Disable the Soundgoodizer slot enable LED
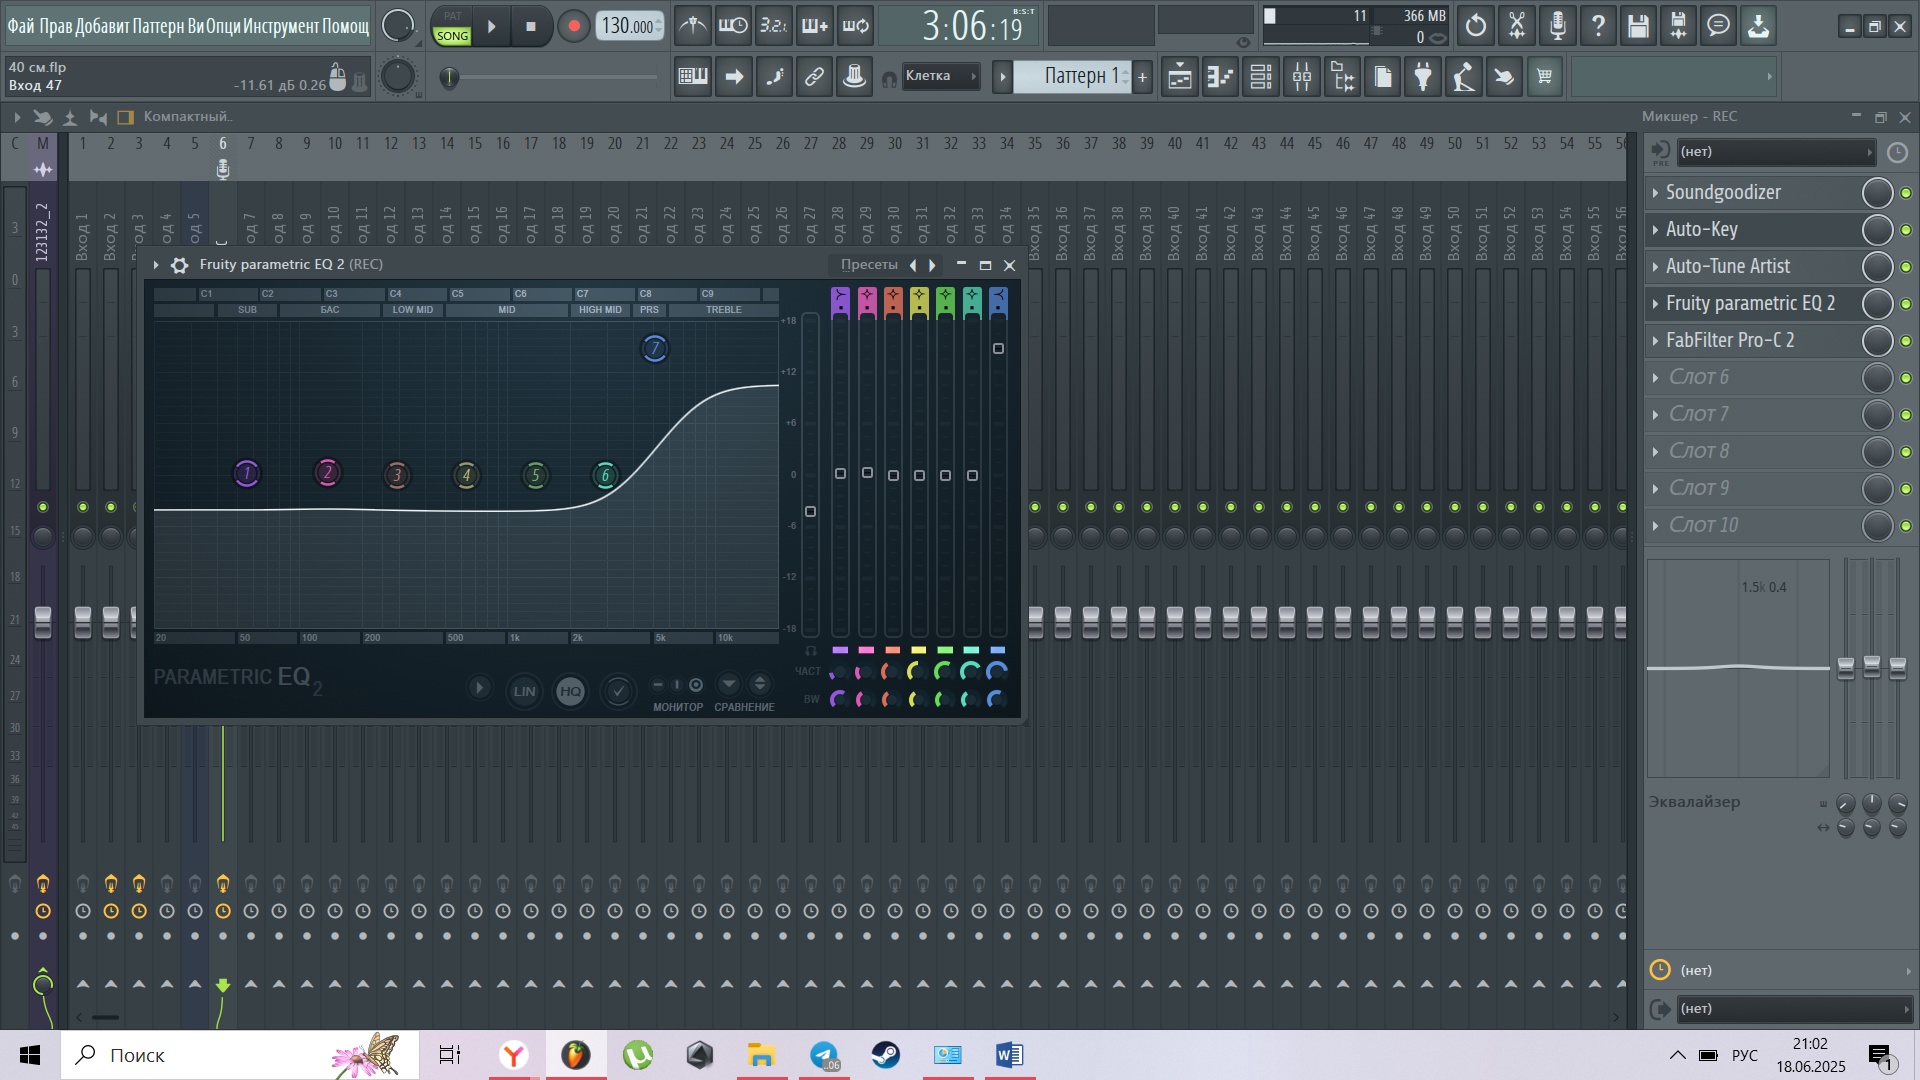1920x1080 pixels. (1906, 193)
